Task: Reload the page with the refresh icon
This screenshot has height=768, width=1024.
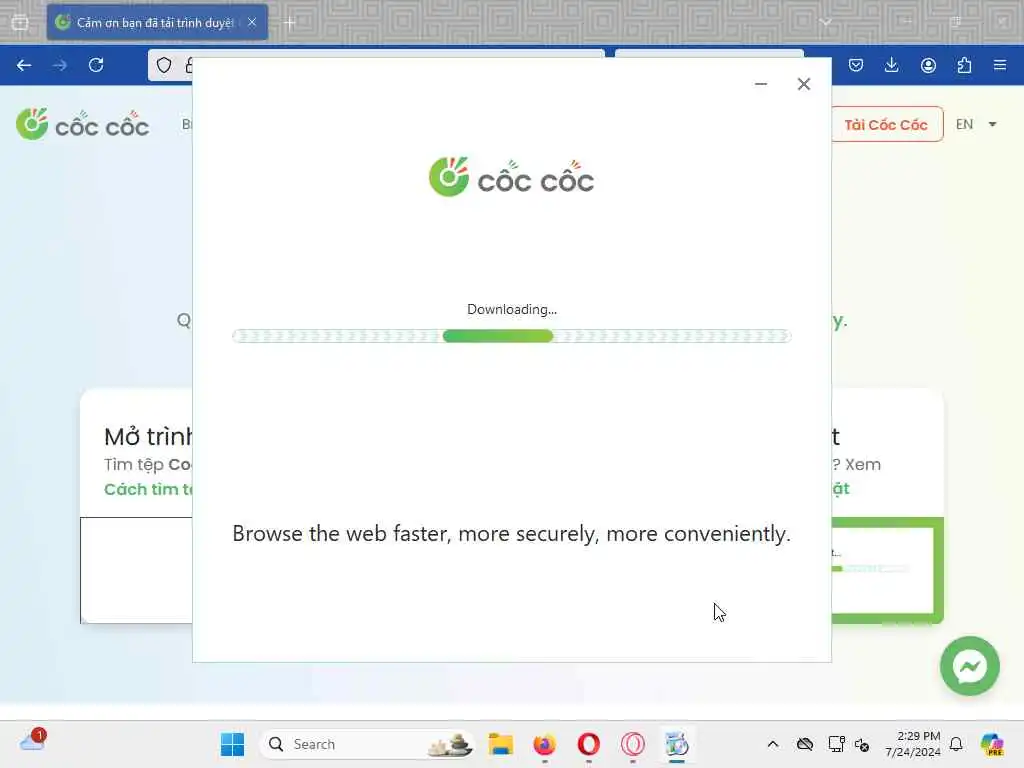Action: tap(96, 65)
